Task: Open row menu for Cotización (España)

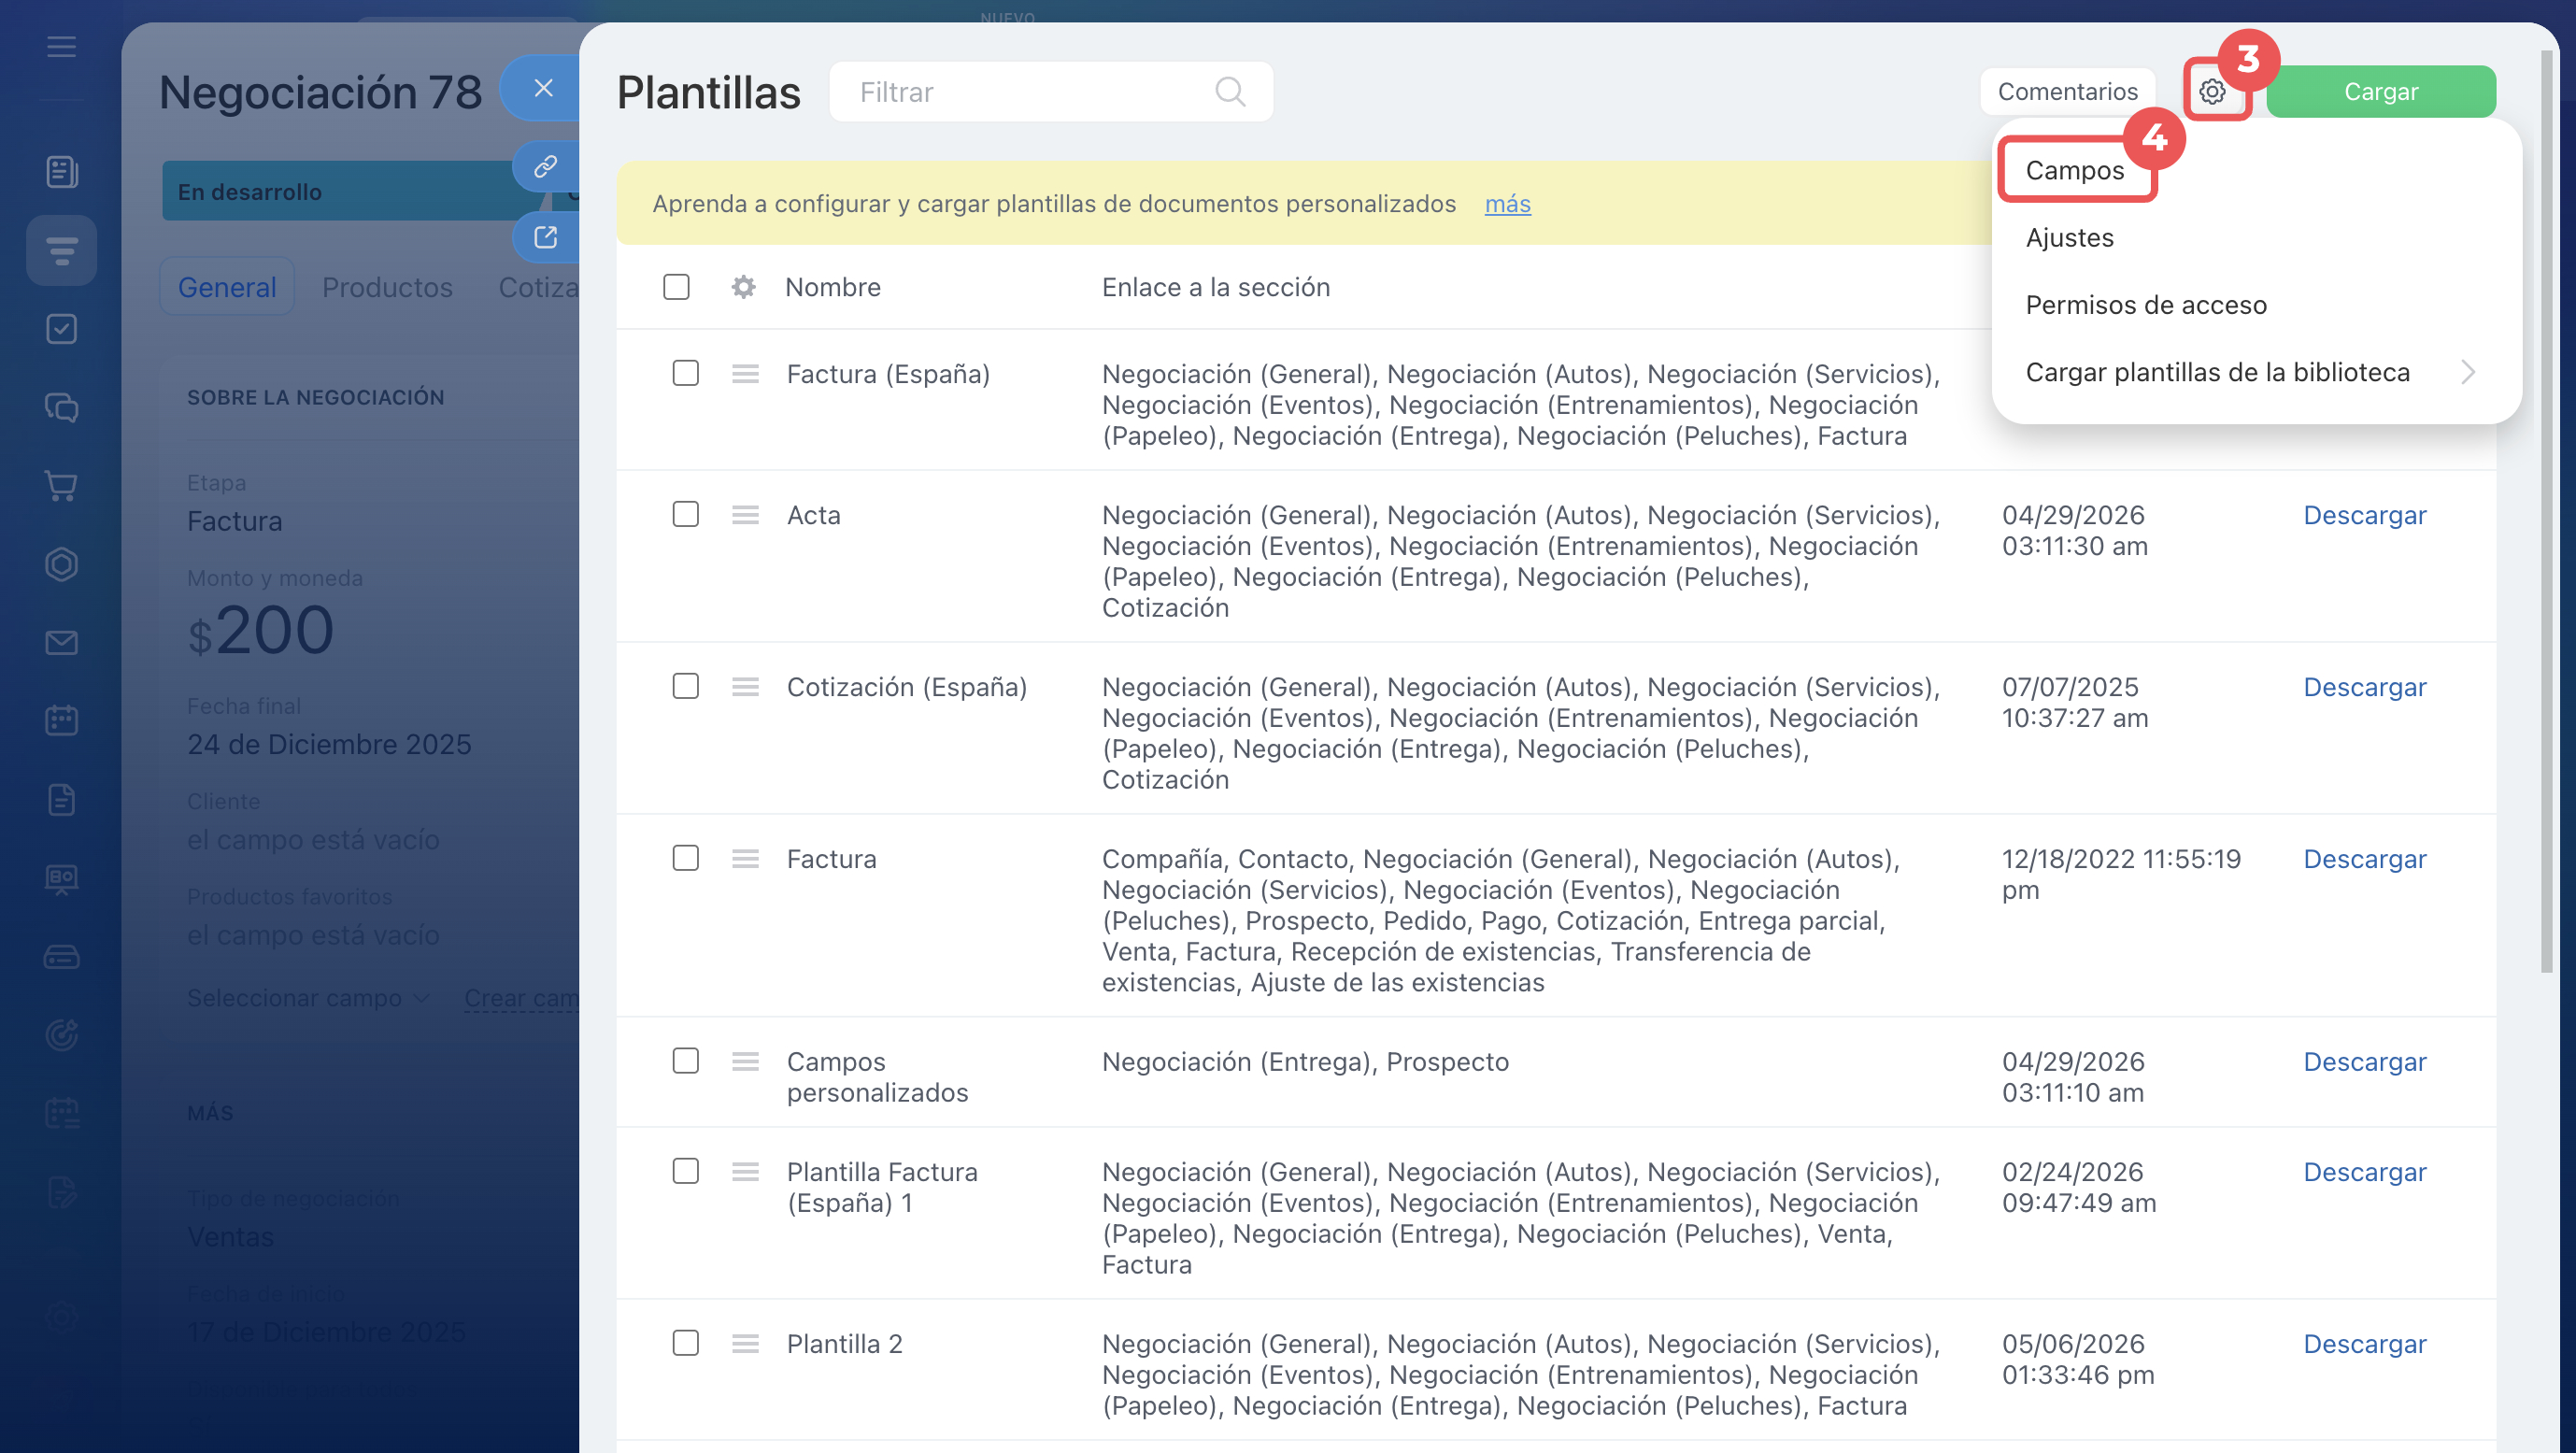Action: click(745, 687)
